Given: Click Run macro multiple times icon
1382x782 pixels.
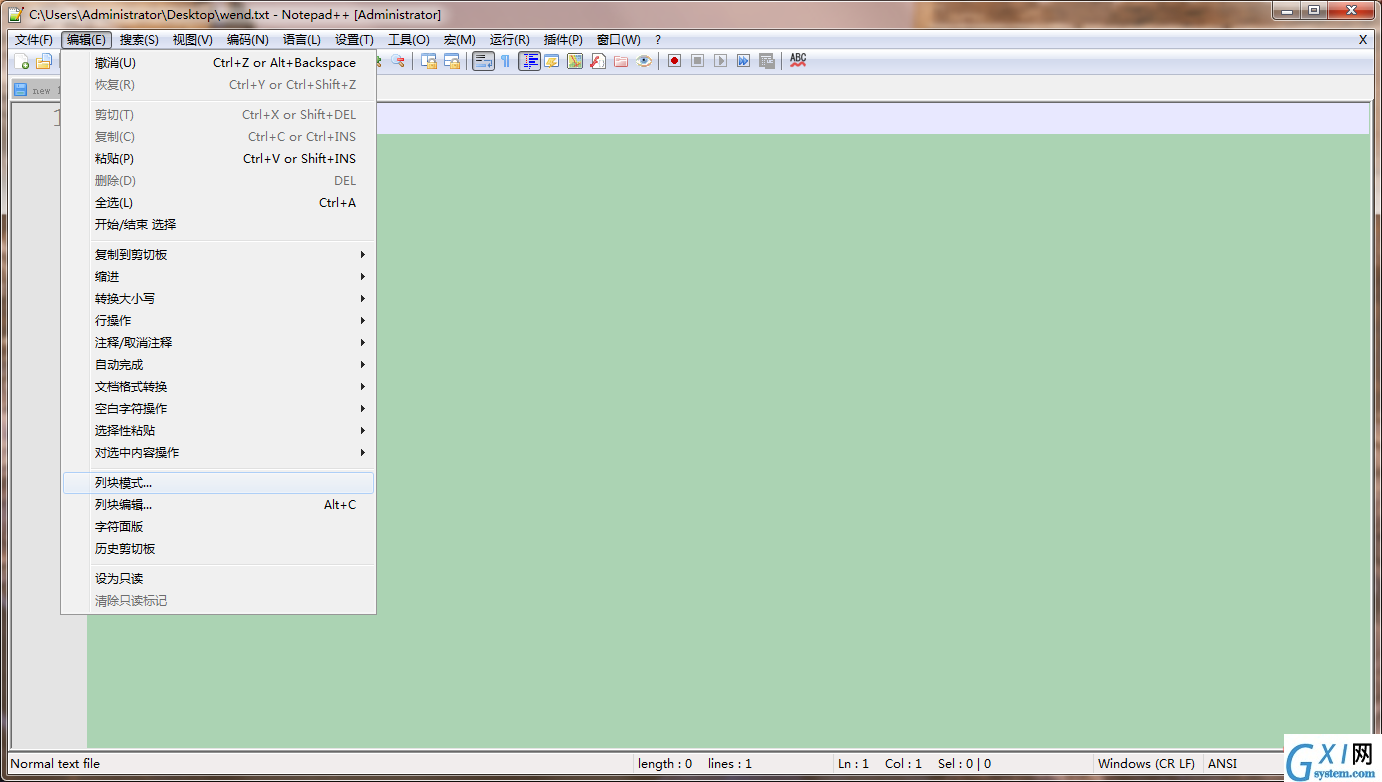Looking at the screenshot, I should (743, 61).
